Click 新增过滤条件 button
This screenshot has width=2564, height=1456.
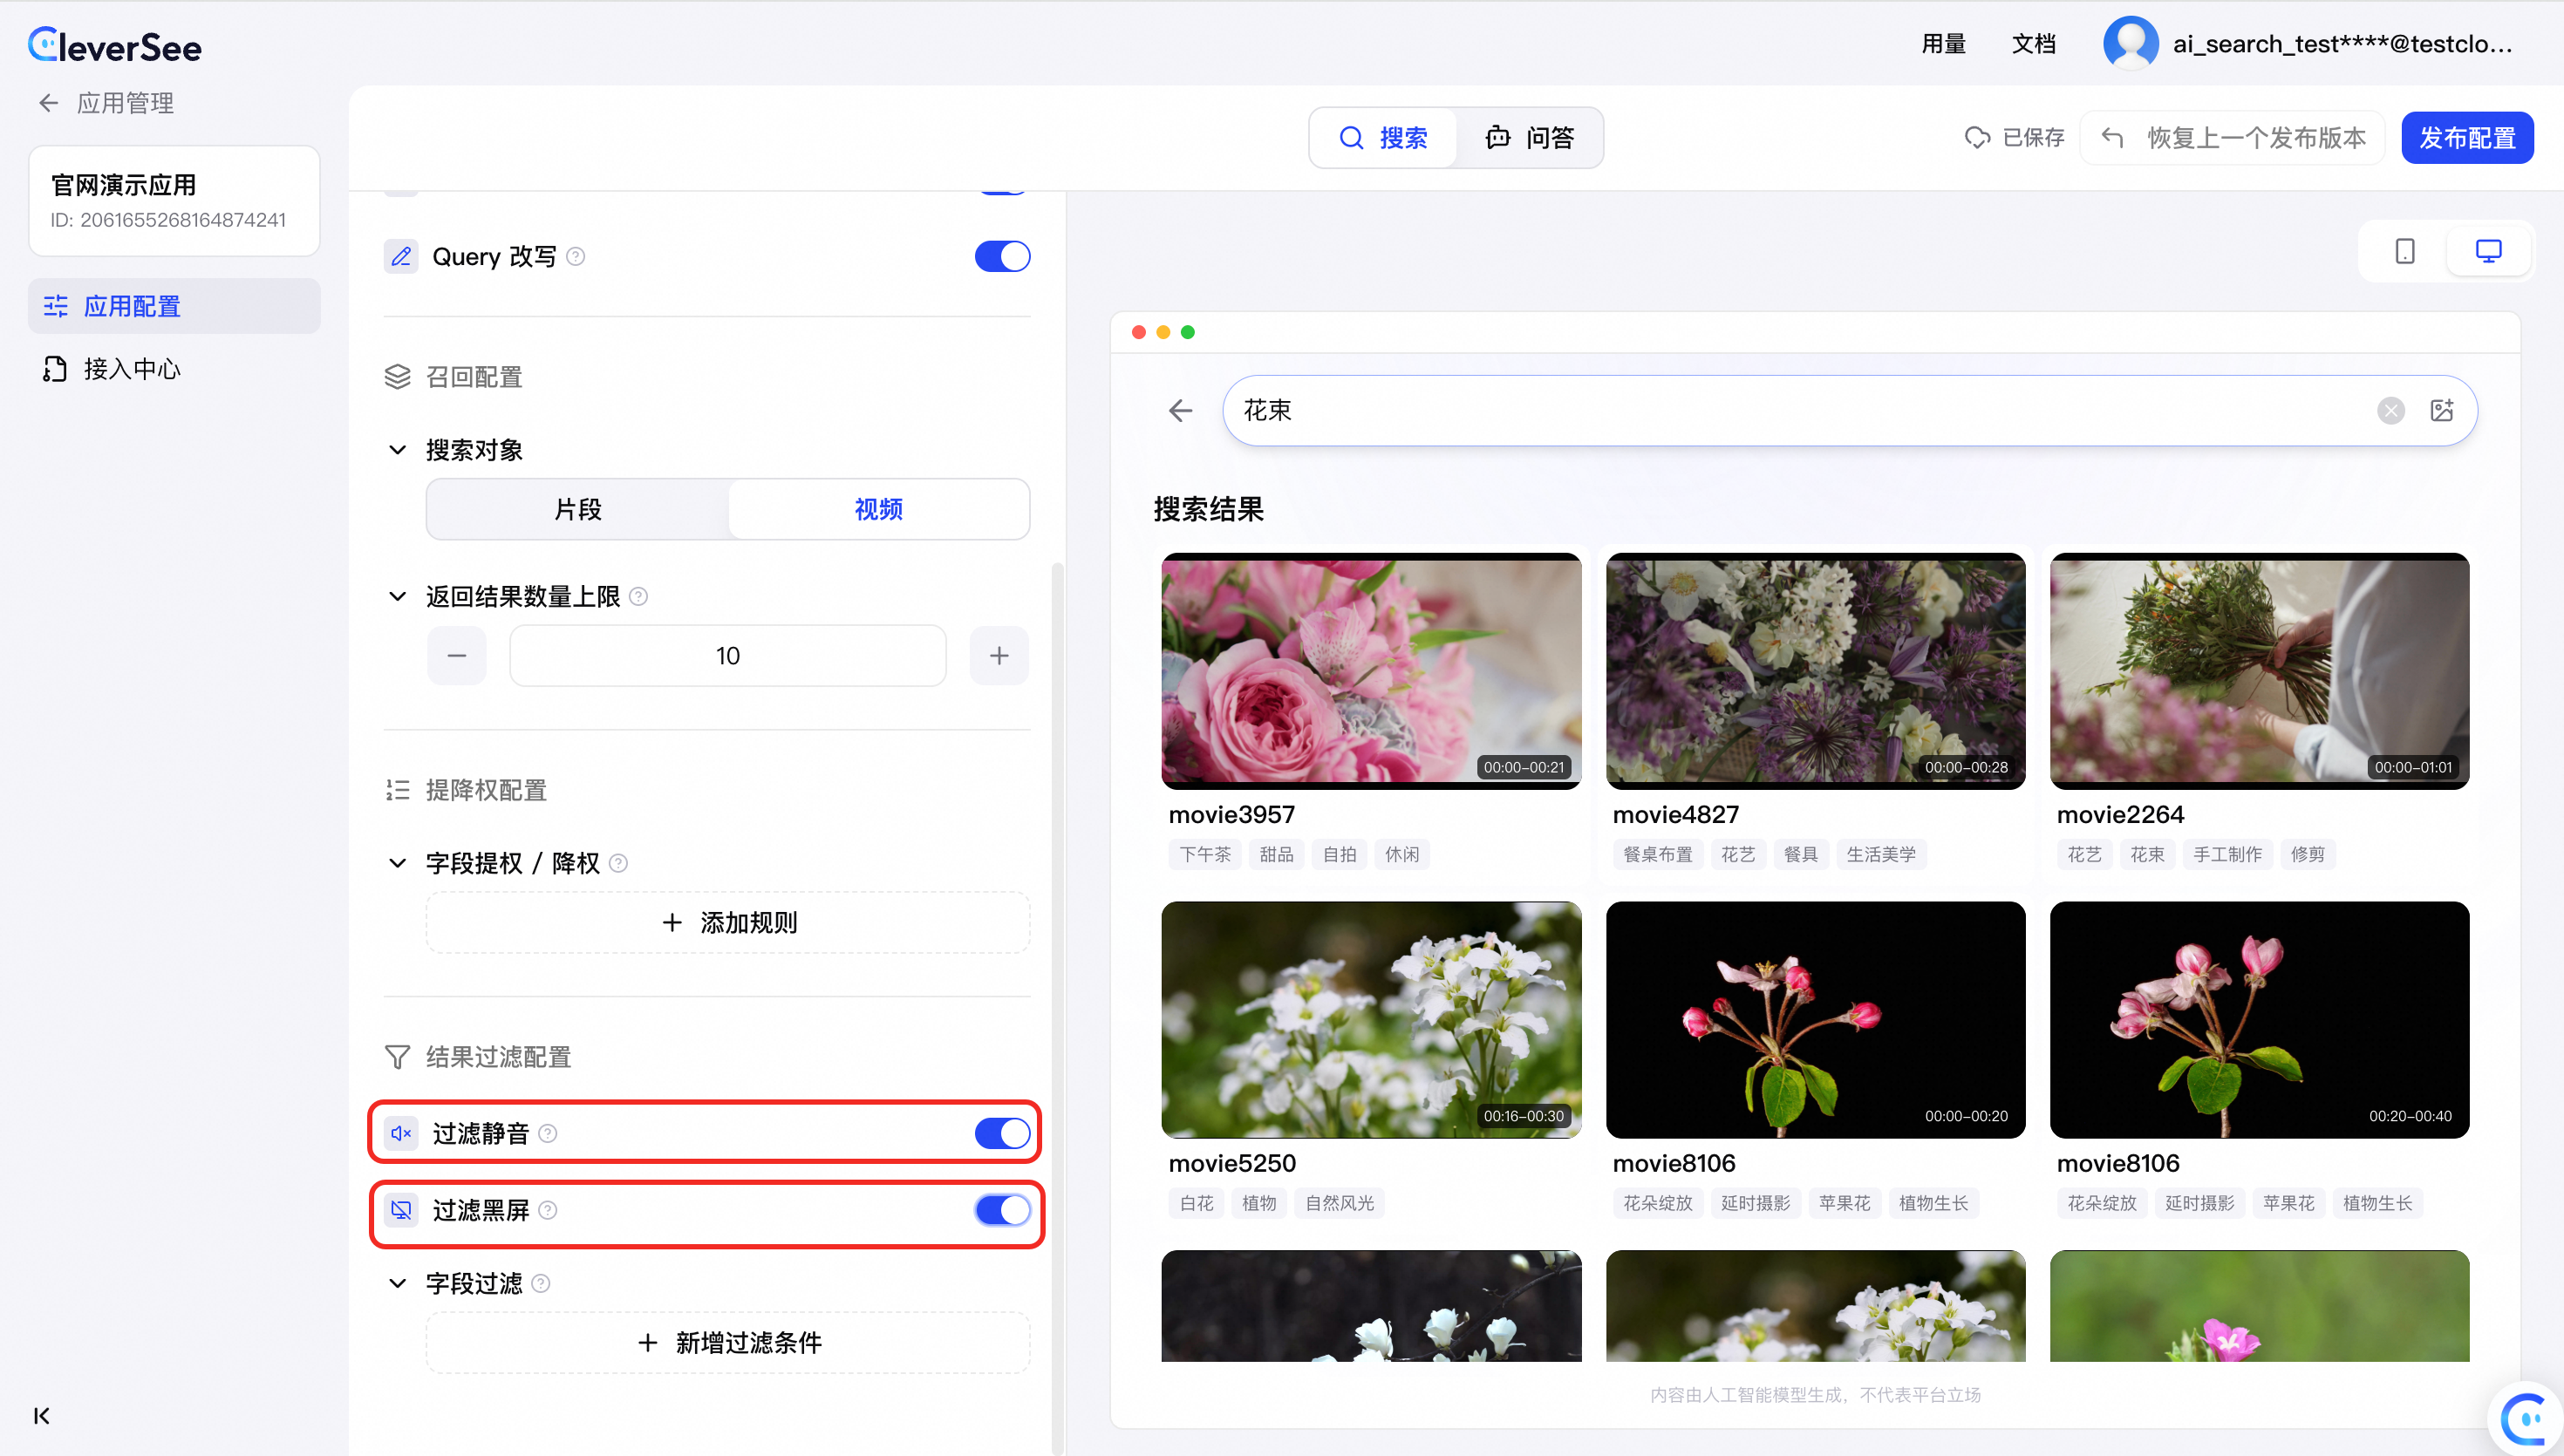(728, 1343)
